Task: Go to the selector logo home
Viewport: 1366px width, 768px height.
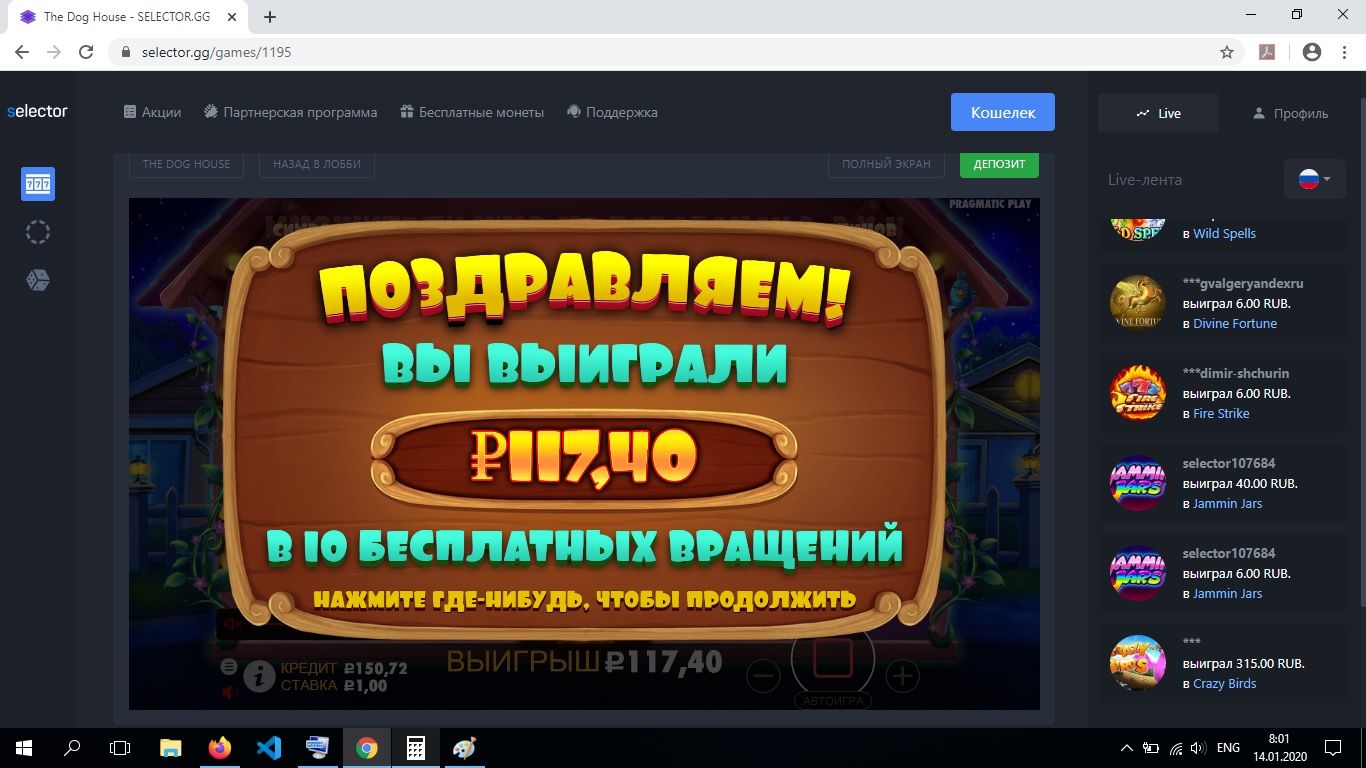Action: [x=37, y=111]
